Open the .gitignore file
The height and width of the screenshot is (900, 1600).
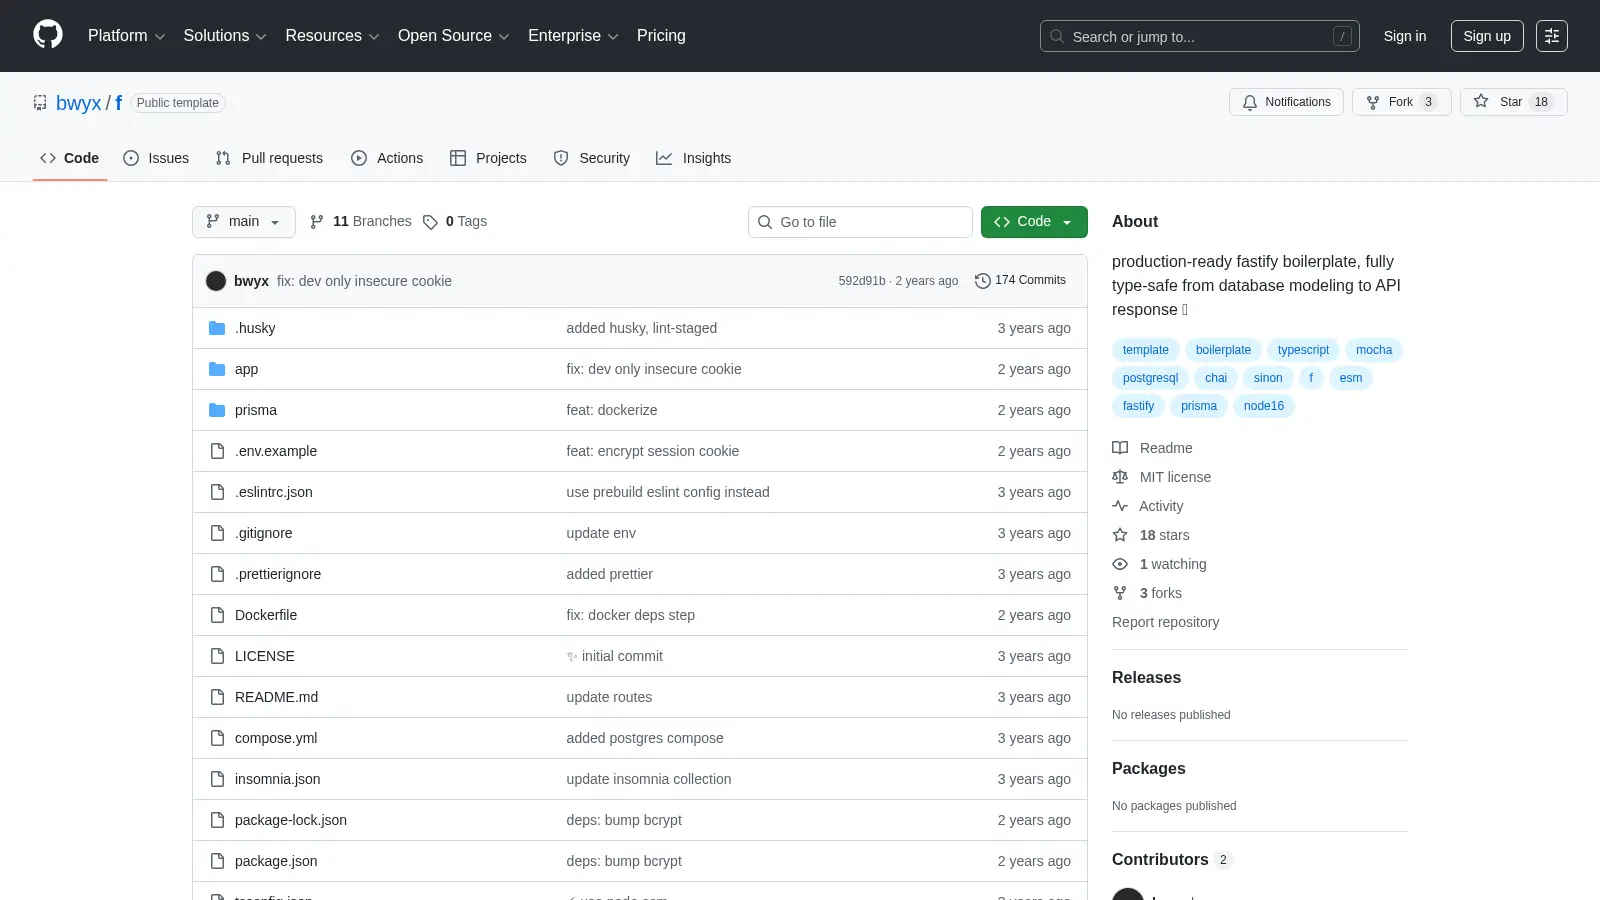[x=263, y=533]
